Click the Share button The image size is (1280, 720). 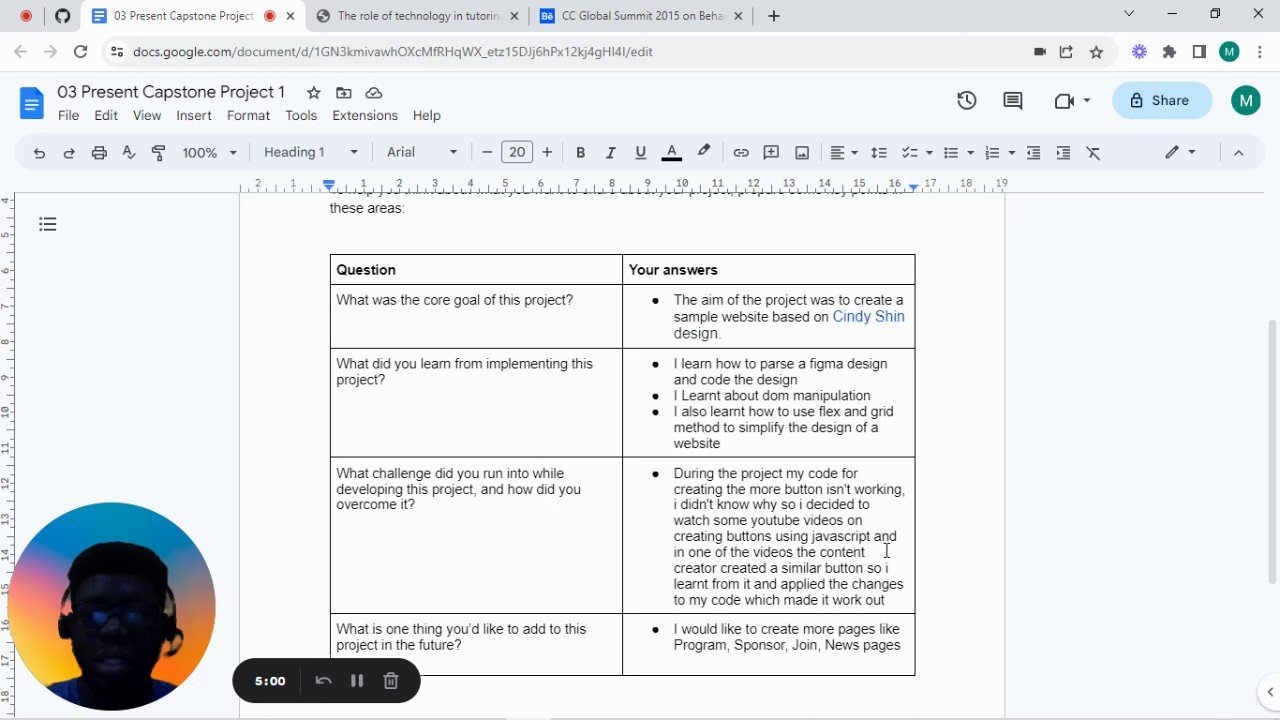(x=1162, y=100)
